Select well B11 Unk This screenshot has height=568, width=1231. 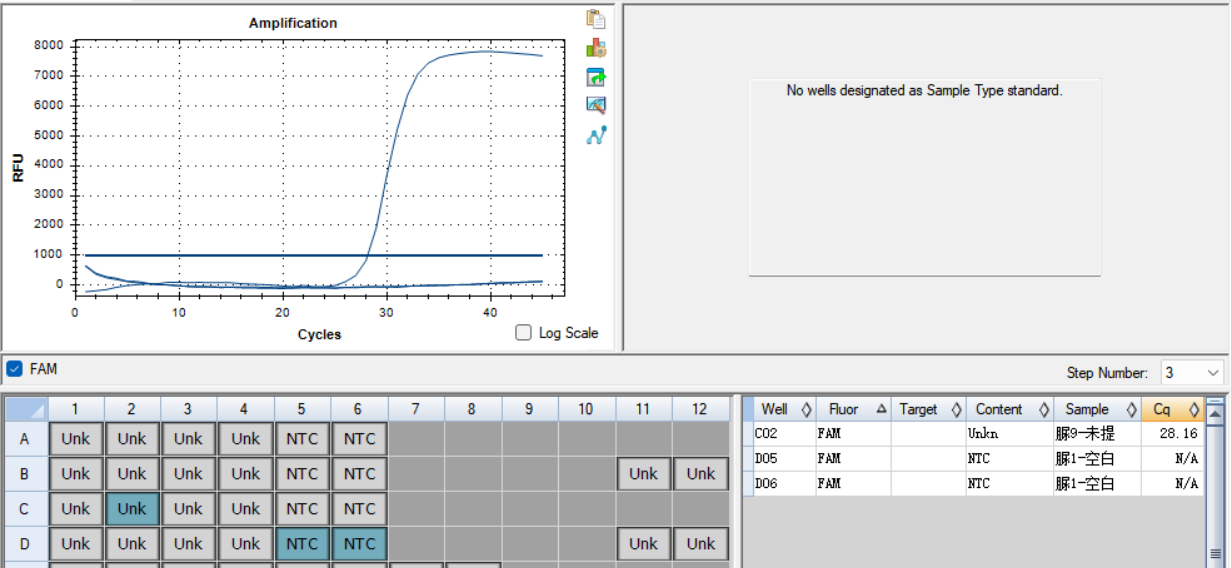643,474
